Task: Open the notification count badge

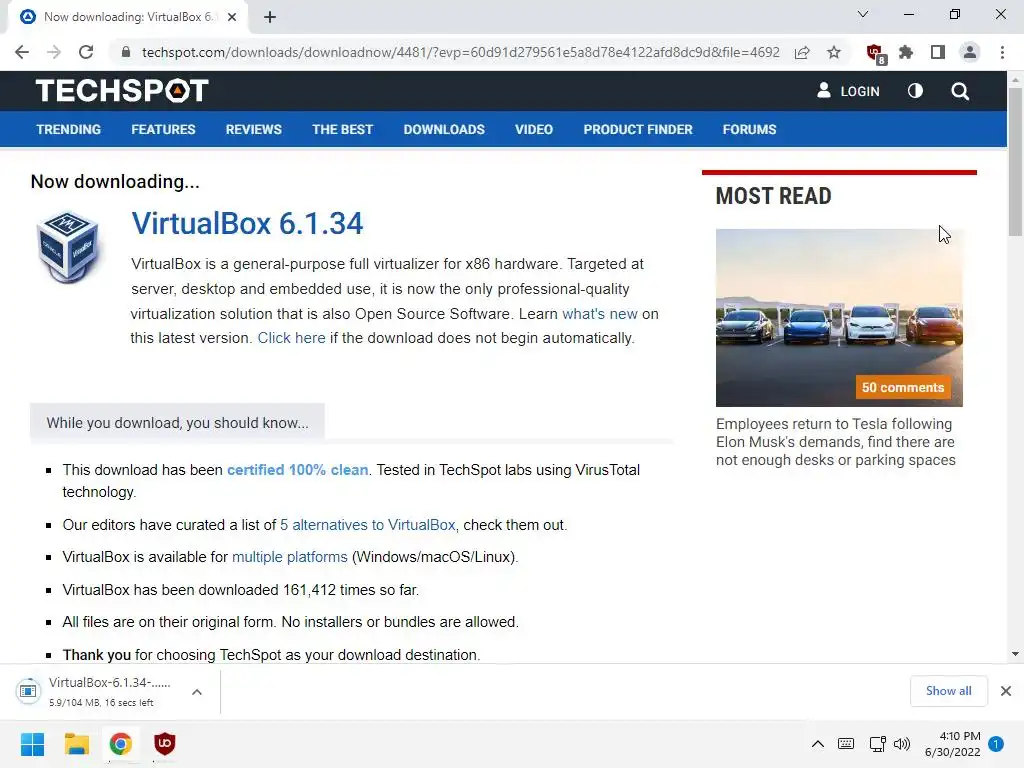Action: (x=996, y=744)
